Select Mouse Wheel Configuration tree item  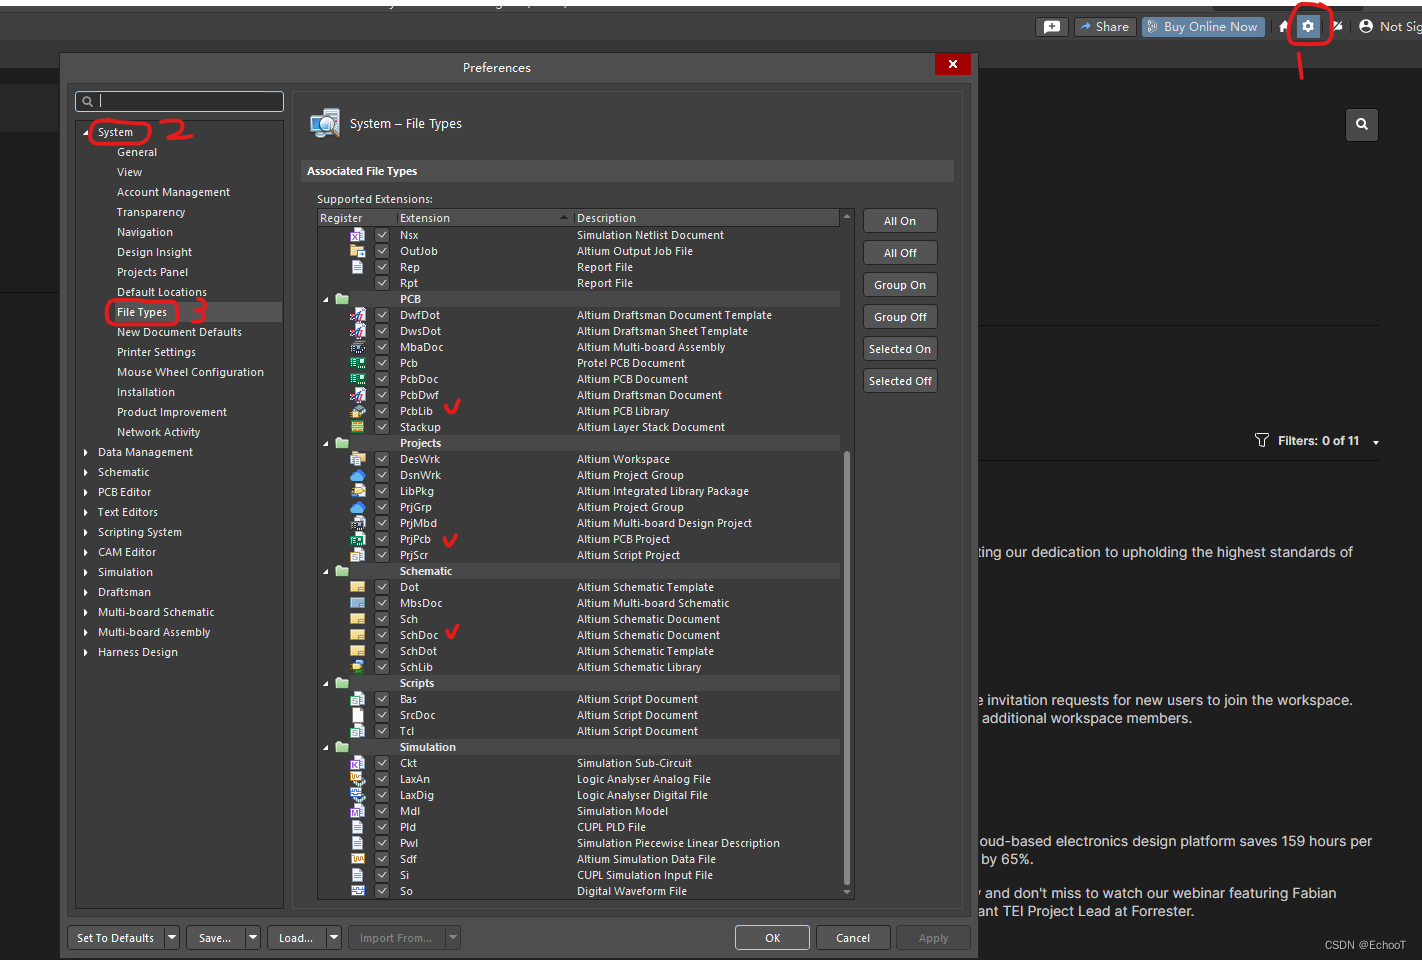[190, 373]
